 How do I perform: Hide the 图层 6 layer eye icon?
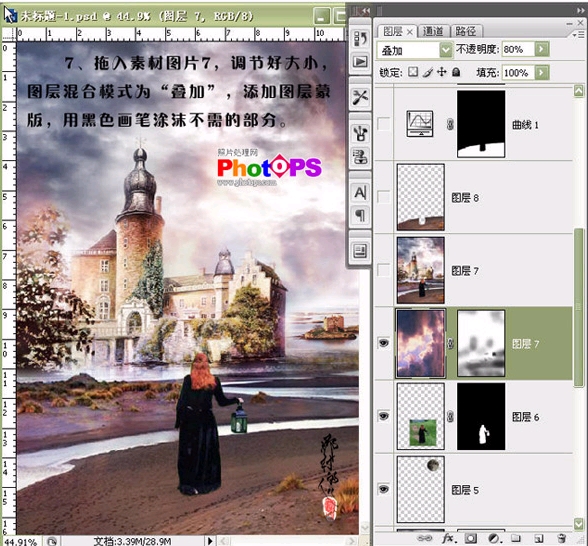tap(383, 416)
